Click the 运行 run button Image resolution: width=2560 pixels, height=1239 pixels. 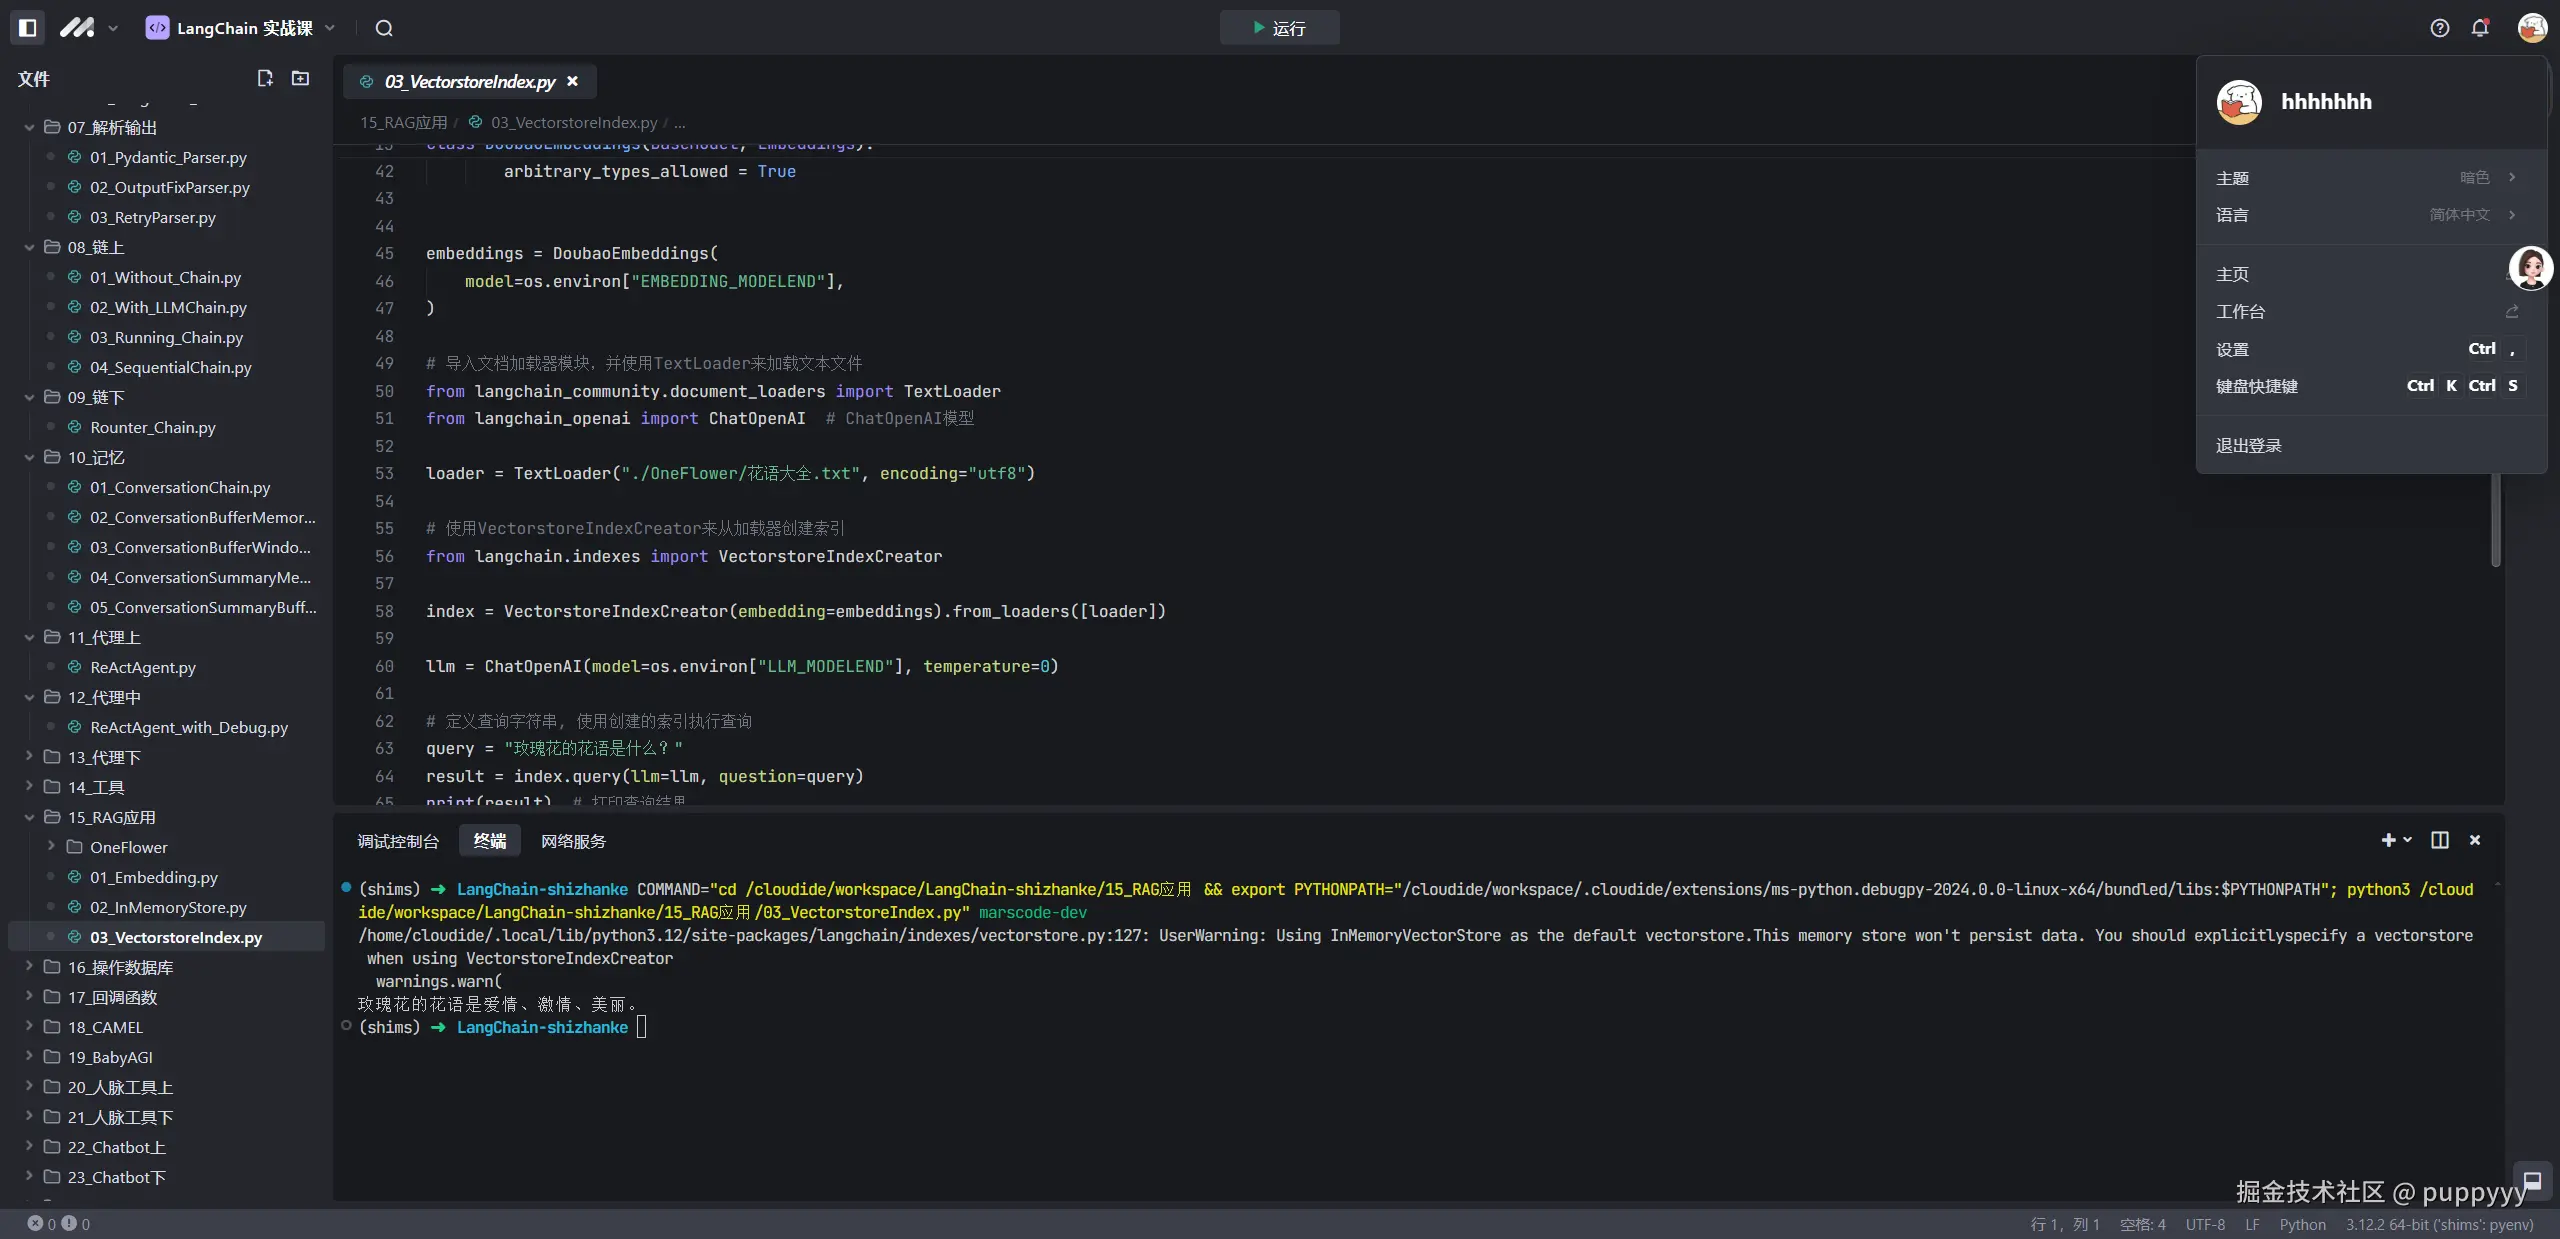[x=1279, y=28]
